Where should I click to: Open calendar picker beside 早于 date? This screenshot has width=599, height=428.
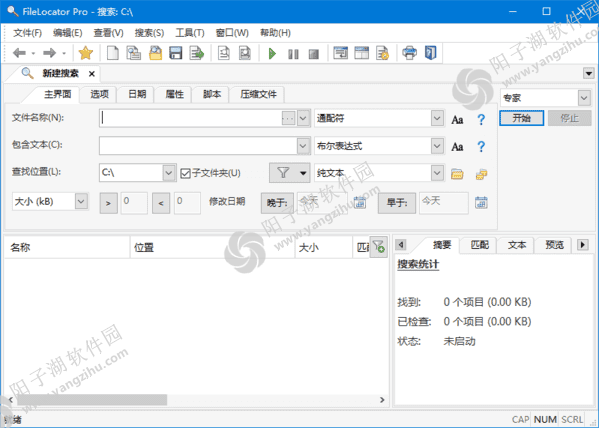coord(481,202)
